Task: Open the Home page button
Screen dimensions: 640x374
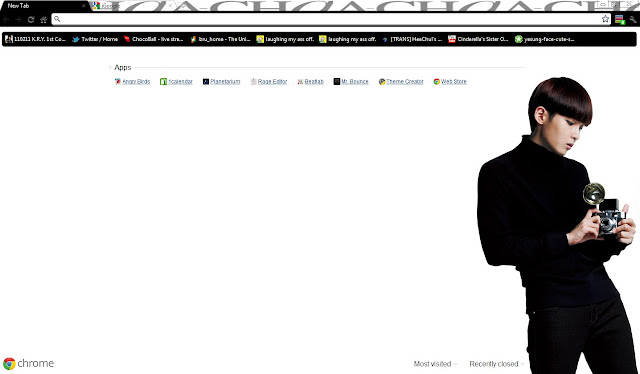Action: click(43, 20)
